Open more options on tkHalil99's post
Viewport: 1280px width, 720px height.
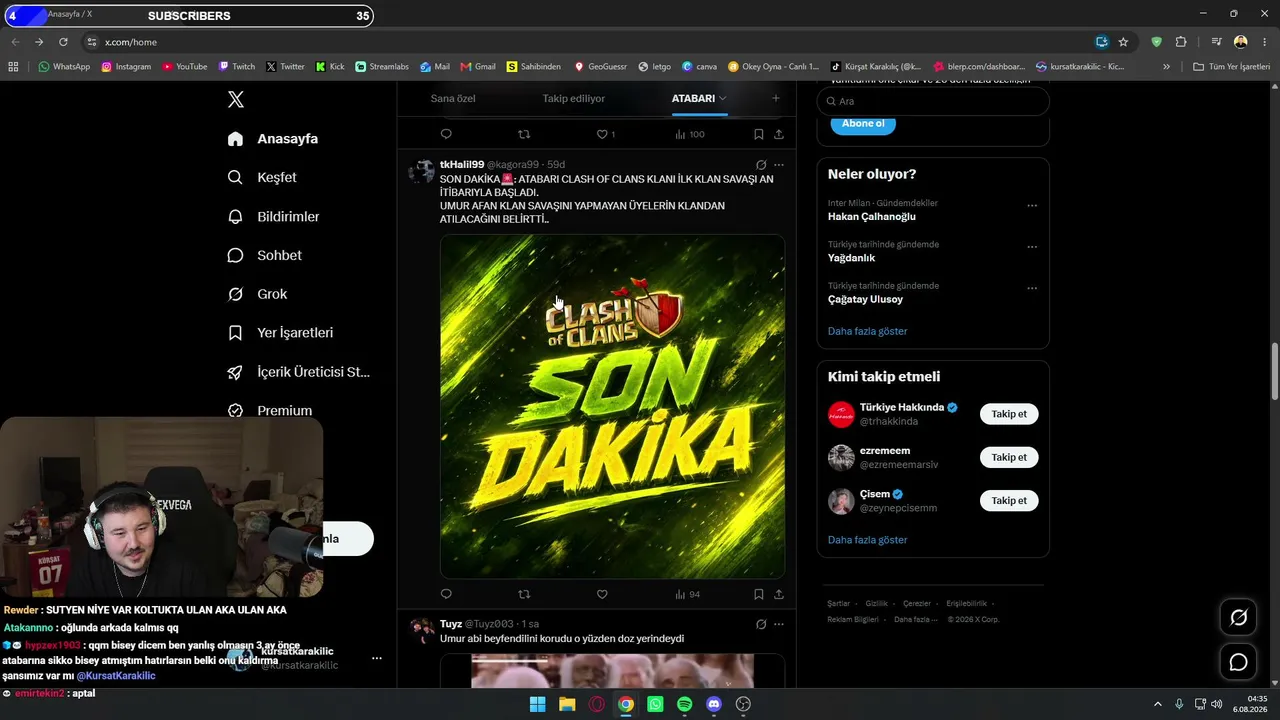pos(779,165)
